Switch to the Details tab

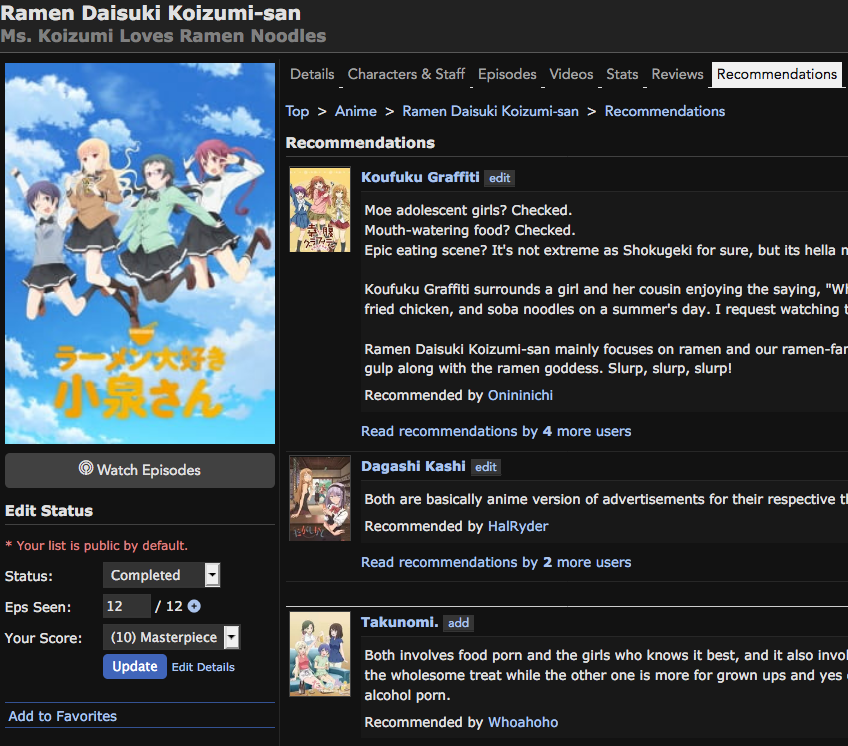(x=312, y=74)
